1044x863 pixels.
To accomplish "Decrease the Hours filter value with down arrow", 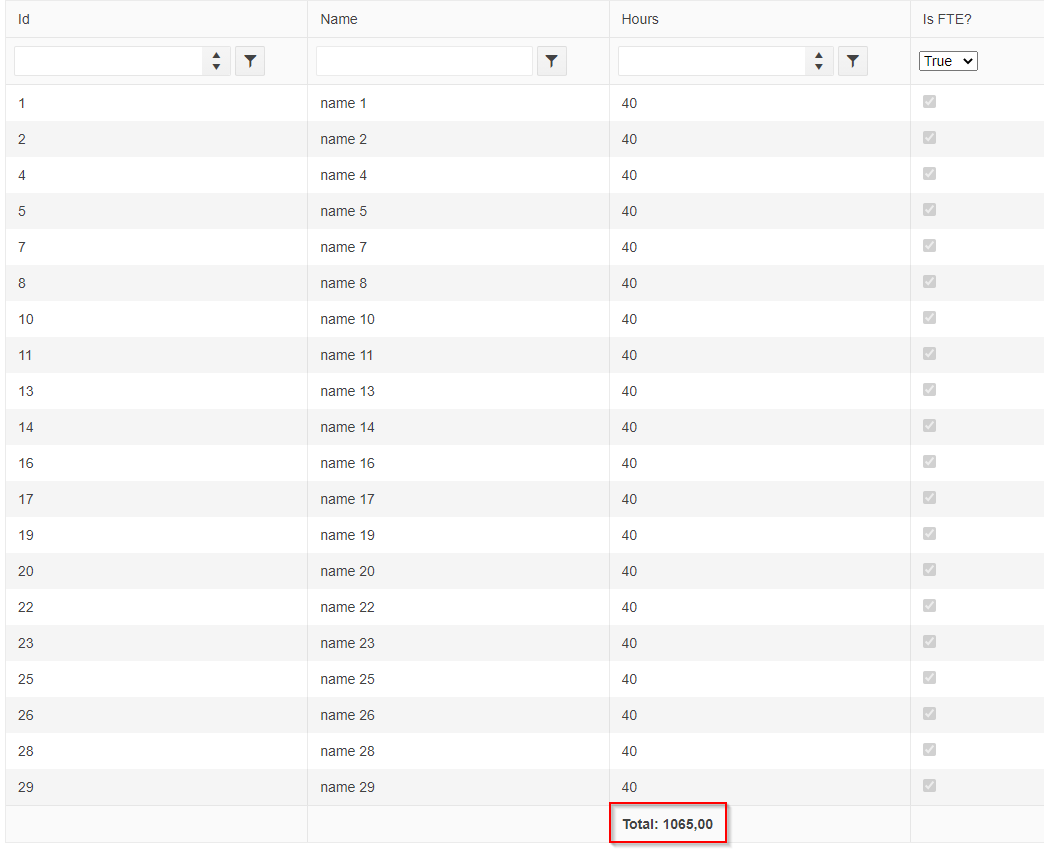I will [819, 67].
